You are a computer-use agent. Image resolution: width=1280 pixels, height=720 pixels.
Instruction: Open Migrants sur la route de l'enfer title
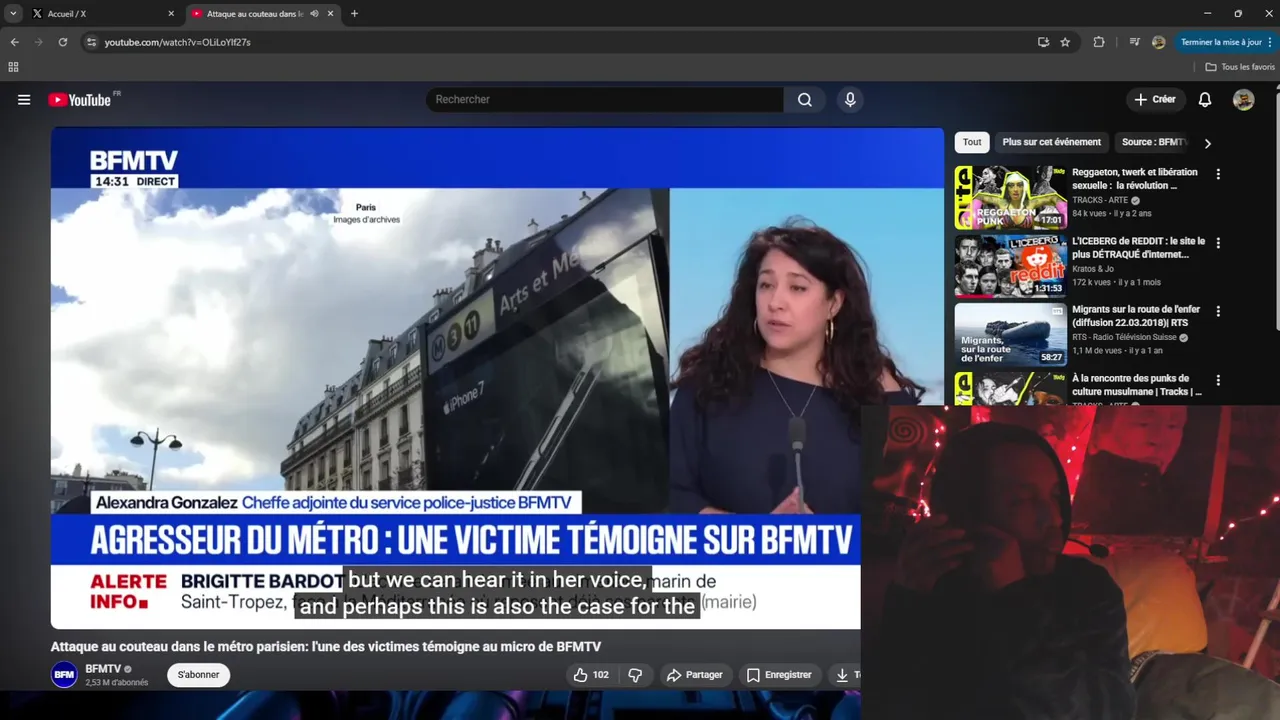coord(1136,316)
